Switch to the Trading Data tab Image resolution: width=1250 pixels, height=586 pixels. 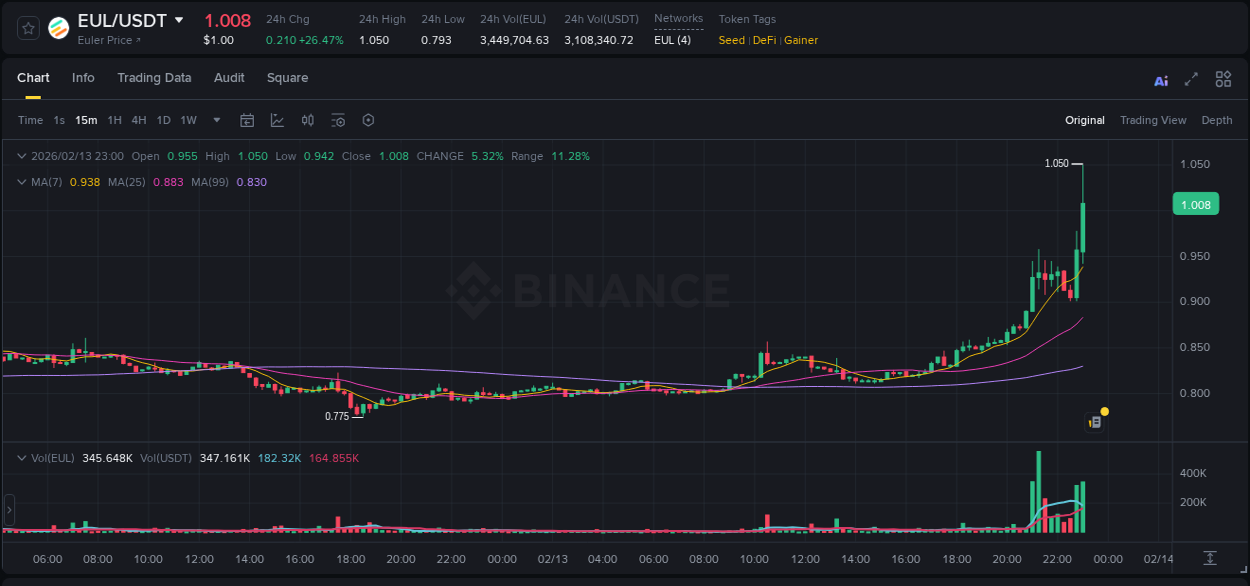(154, 78)
